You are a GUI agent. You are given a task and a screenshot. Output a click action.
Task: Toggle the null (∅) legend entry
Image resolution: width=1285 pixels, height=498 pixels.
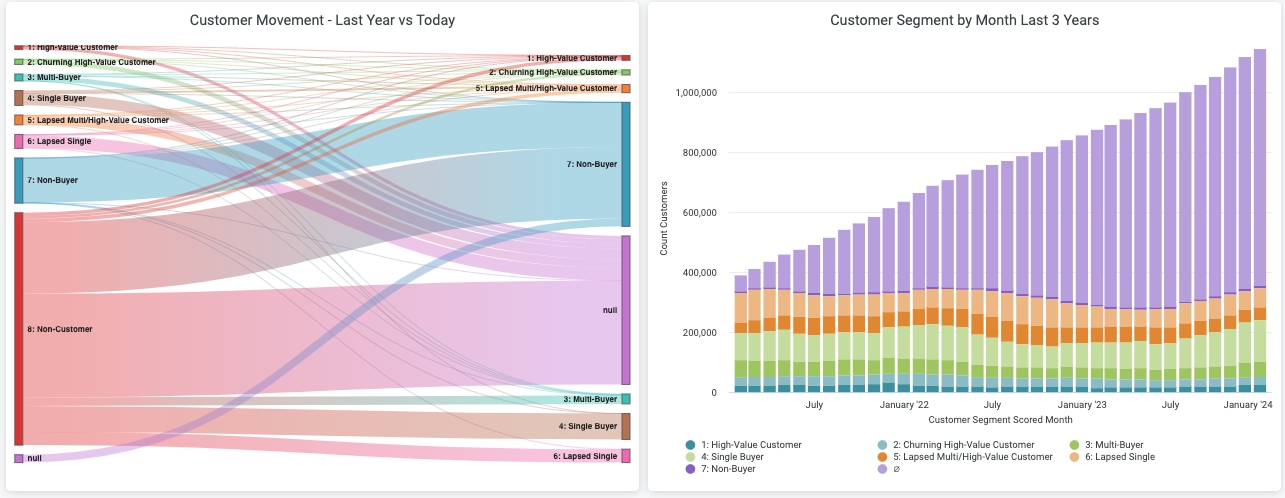882,468
